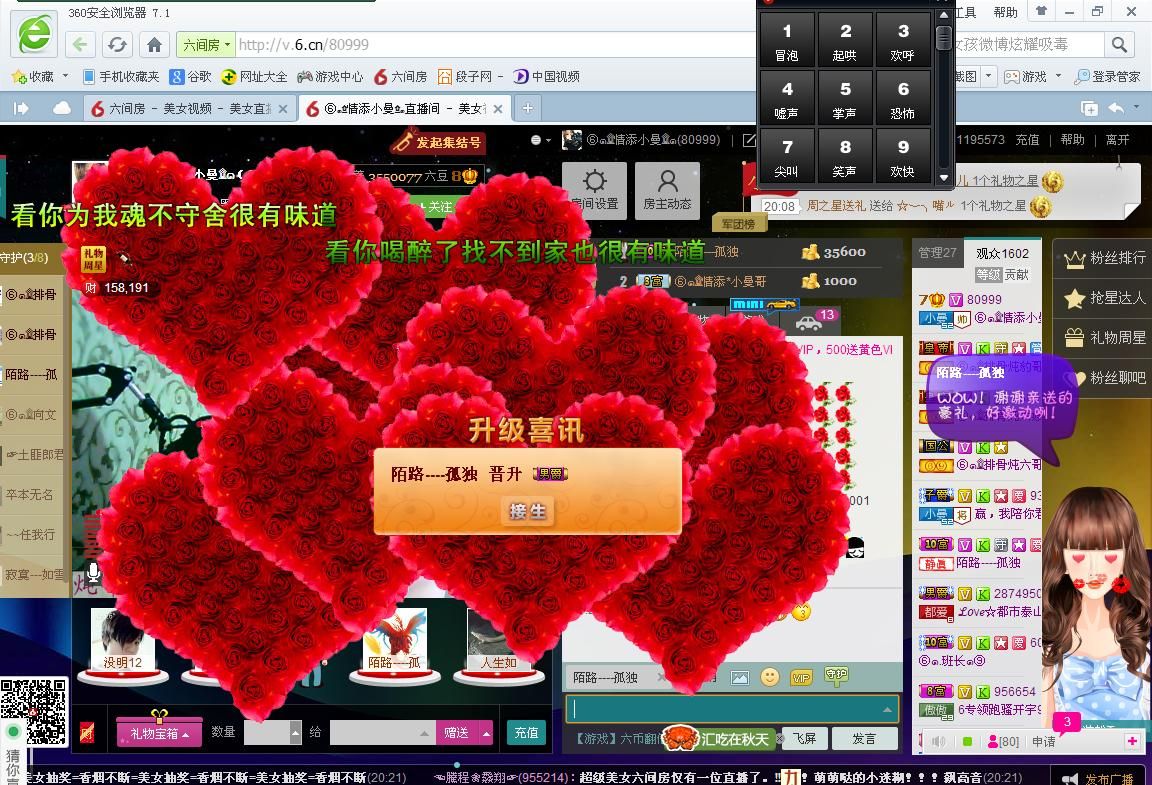This screenshot has width=1152, height=785.
Task: Click the car icon with badge 13
Action: point(808,322)
